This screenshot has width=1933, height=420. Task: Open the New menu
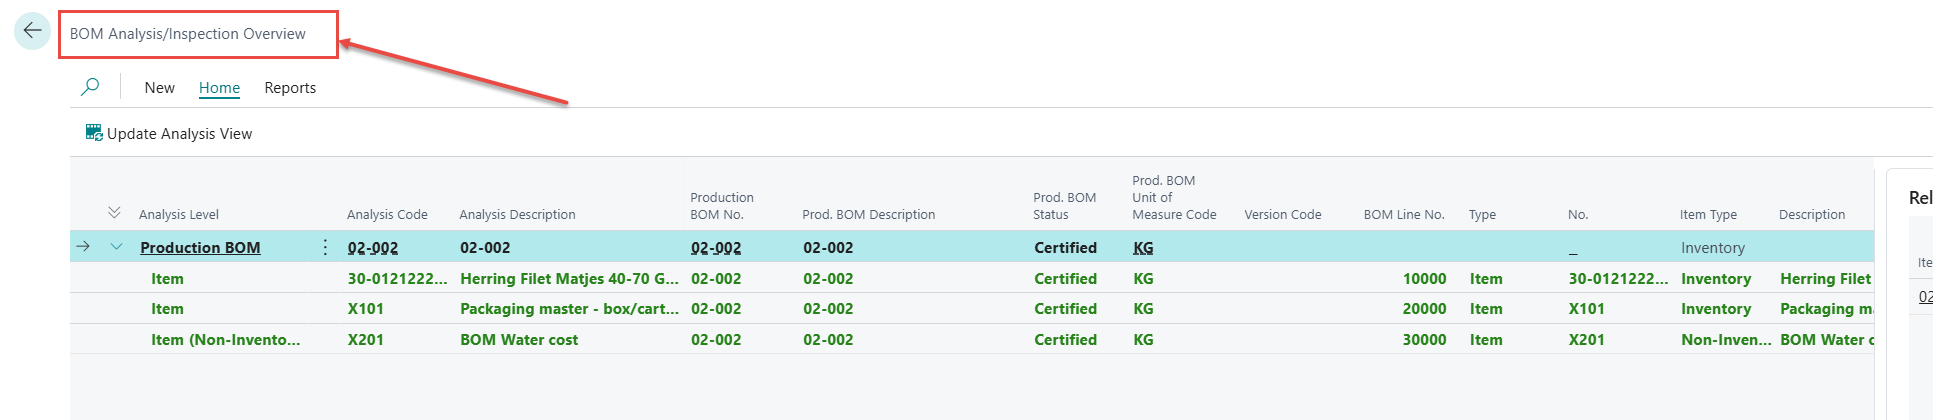click(159, 88)
